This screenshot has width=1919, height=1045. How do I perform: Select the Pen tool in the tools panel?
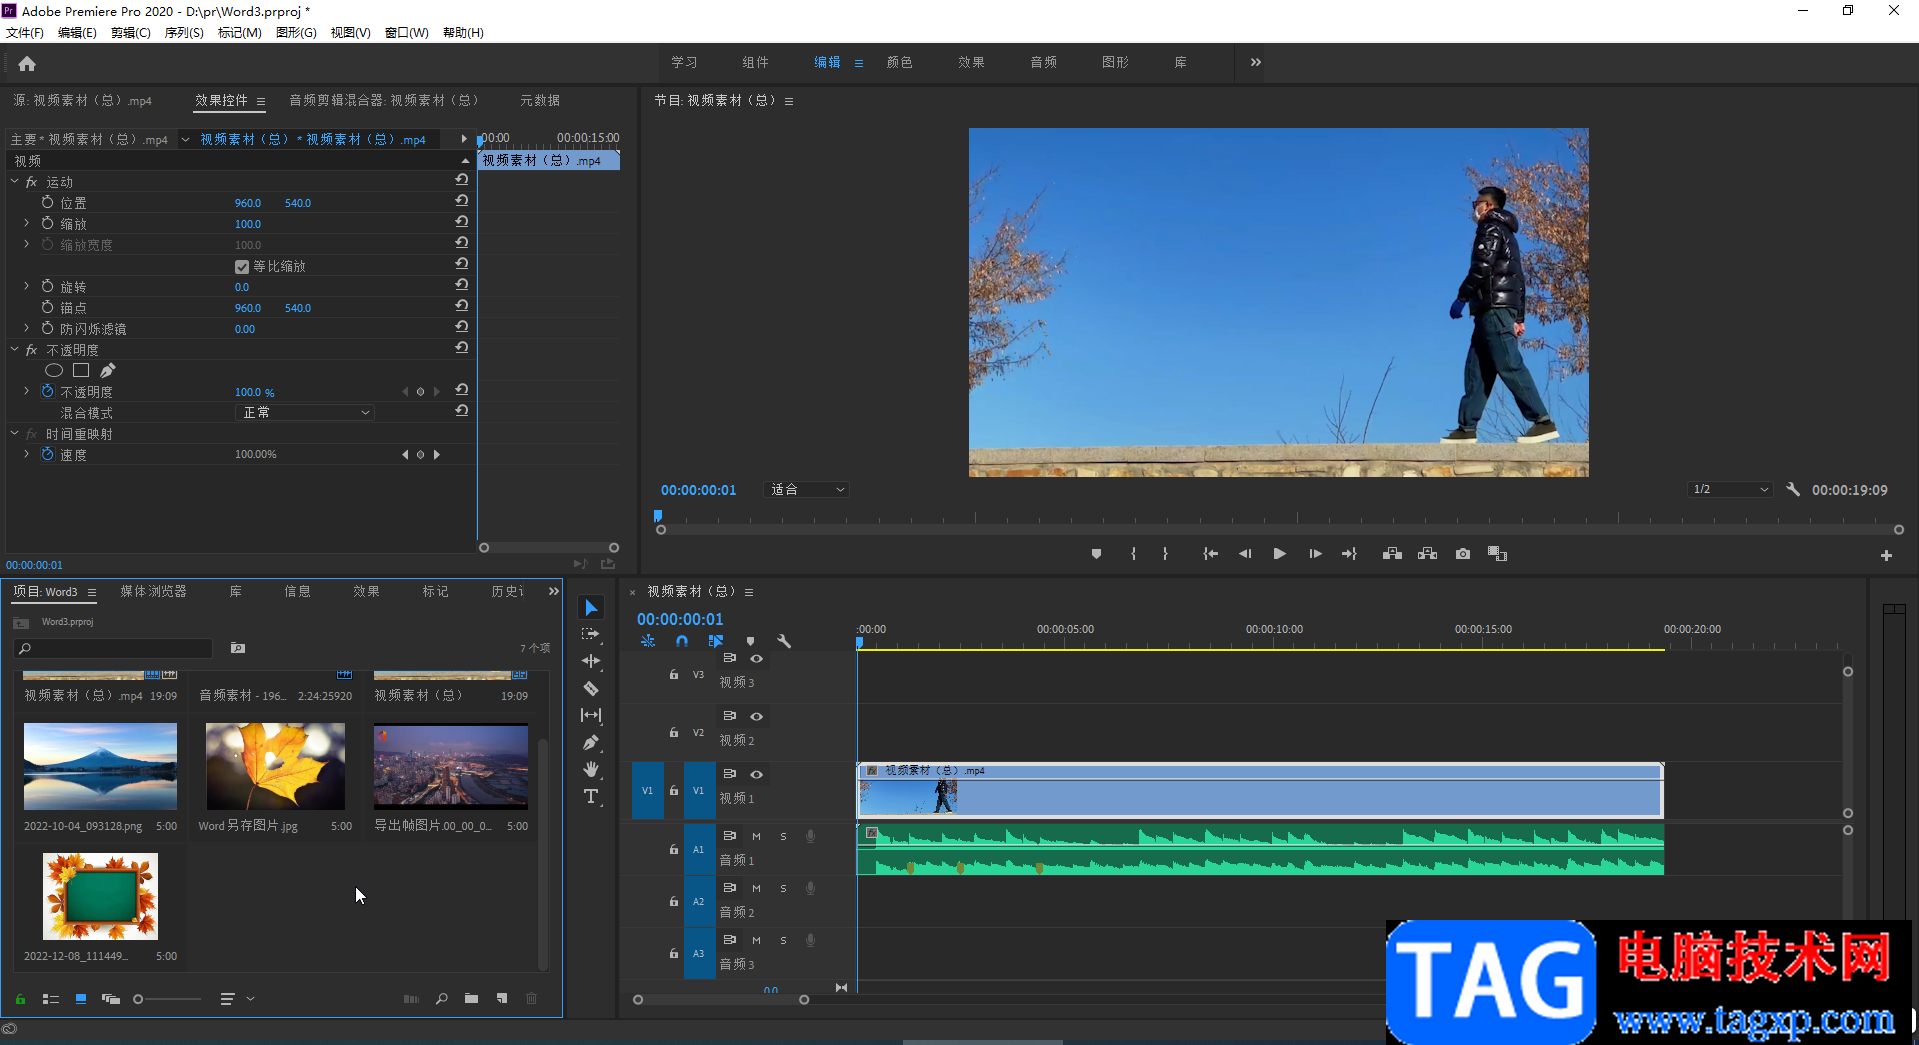[591, 742]
